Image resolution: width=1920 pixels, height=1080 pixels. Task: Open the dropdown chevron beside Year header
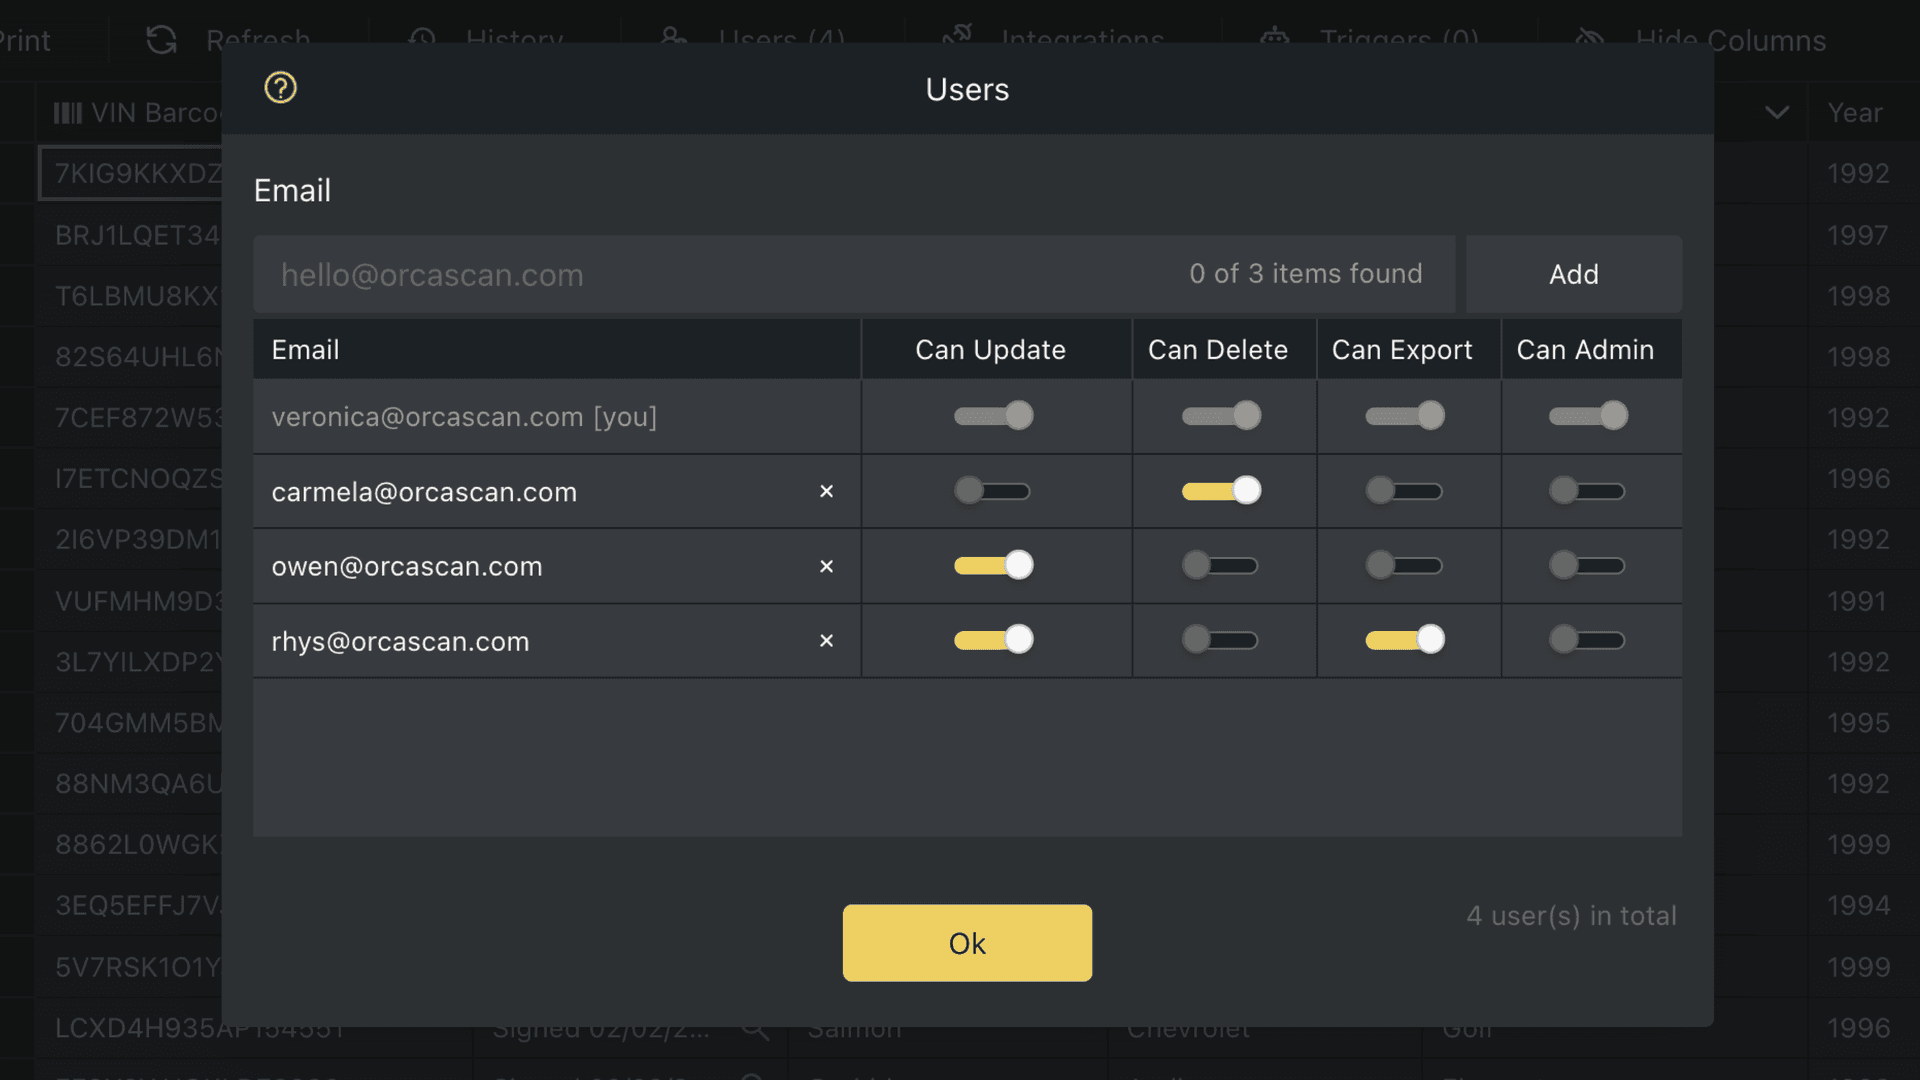click(x=1777, y=113)
